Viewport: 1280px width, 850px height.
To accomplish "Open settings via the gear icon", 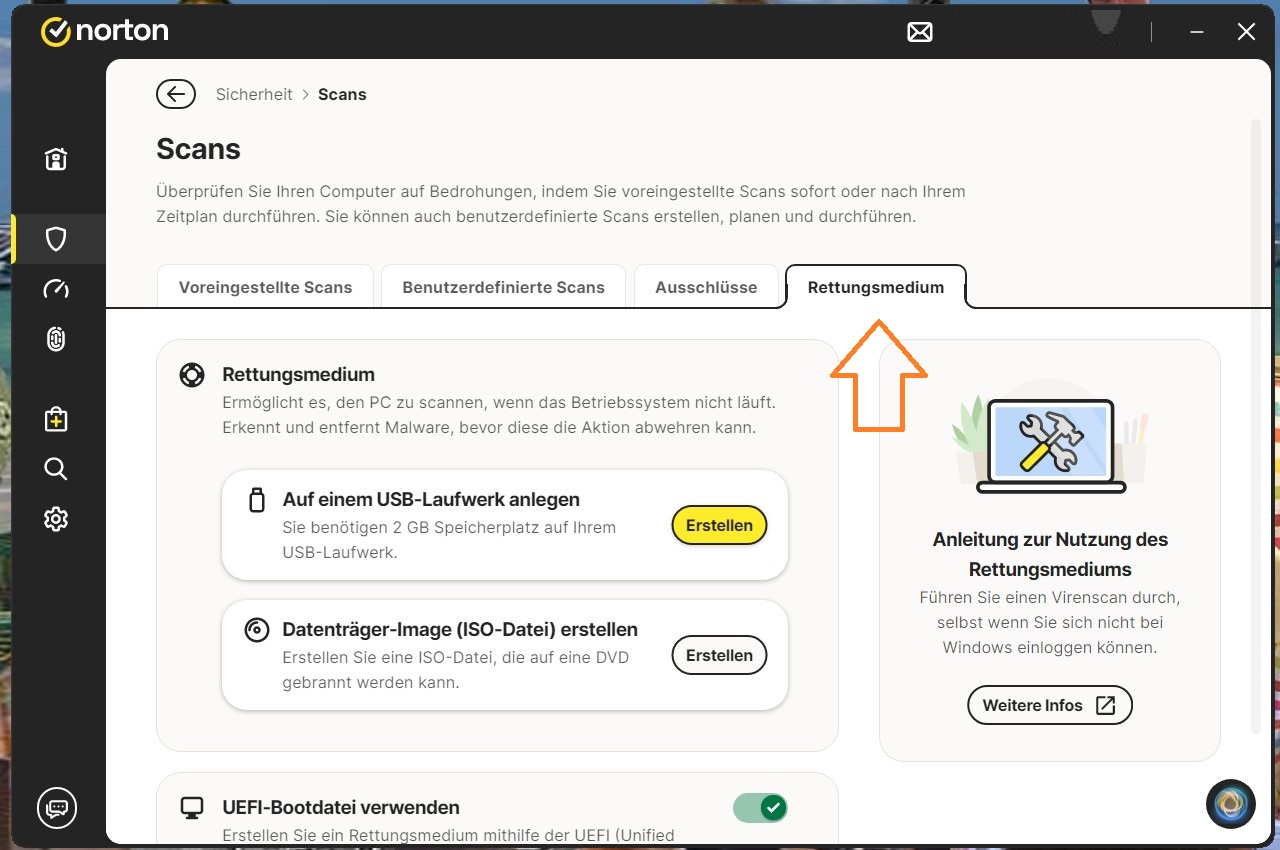I will pos(56,519).
